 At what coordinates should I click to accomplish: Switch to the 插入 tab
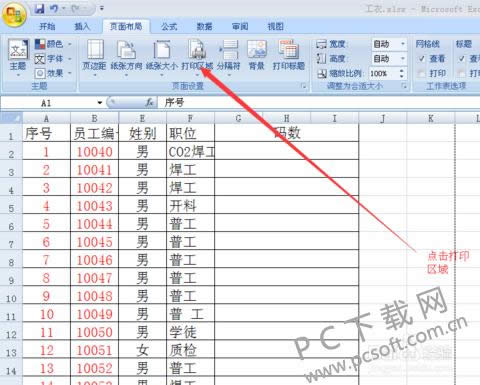[82, 26]
